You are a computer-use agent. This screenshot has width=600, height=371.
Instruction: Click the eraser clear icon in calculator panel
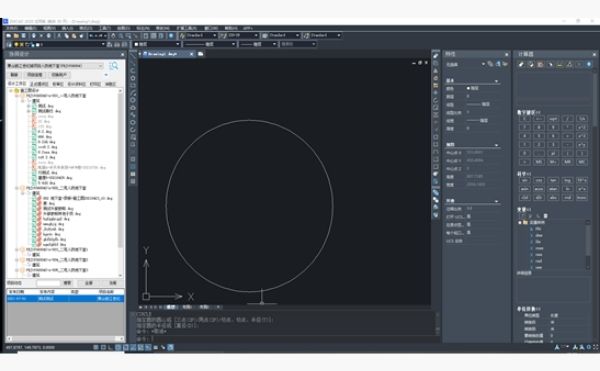(522, 65)
